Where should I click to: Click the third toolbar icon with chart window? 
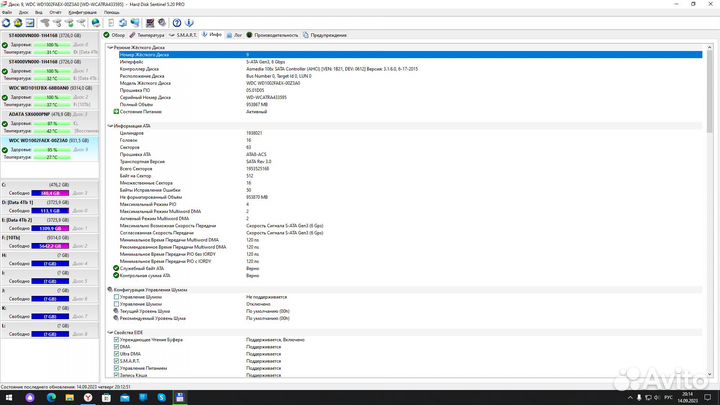(30, 22)
